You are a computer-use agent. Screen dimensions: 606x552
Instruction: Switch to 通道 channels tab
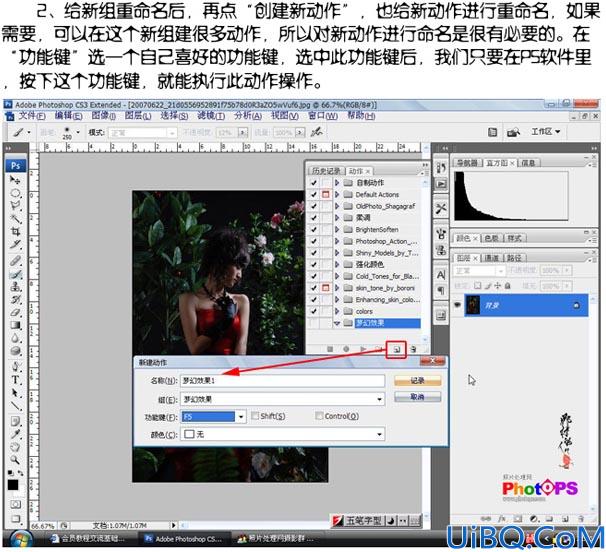[492, 258]
